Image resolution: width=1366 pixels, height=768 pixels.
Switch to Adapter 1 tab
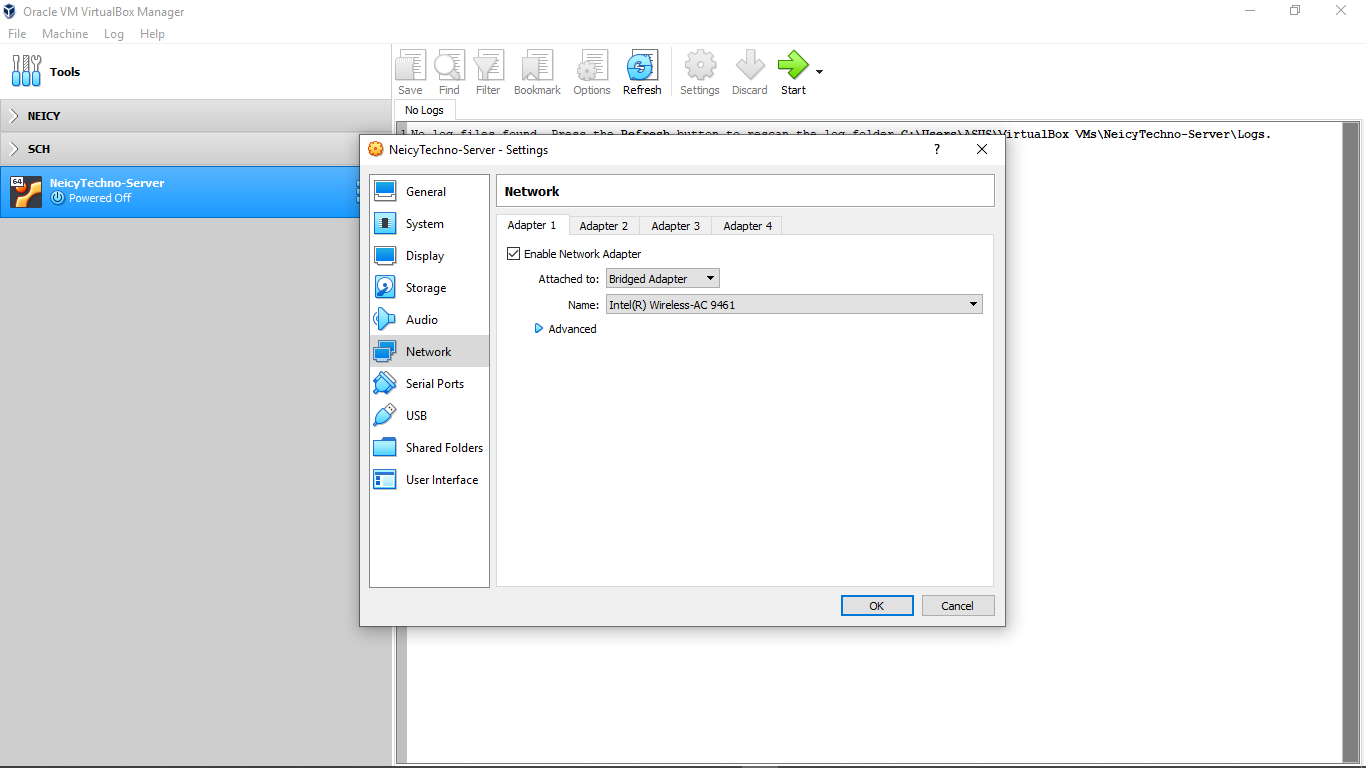pos(532,225)
